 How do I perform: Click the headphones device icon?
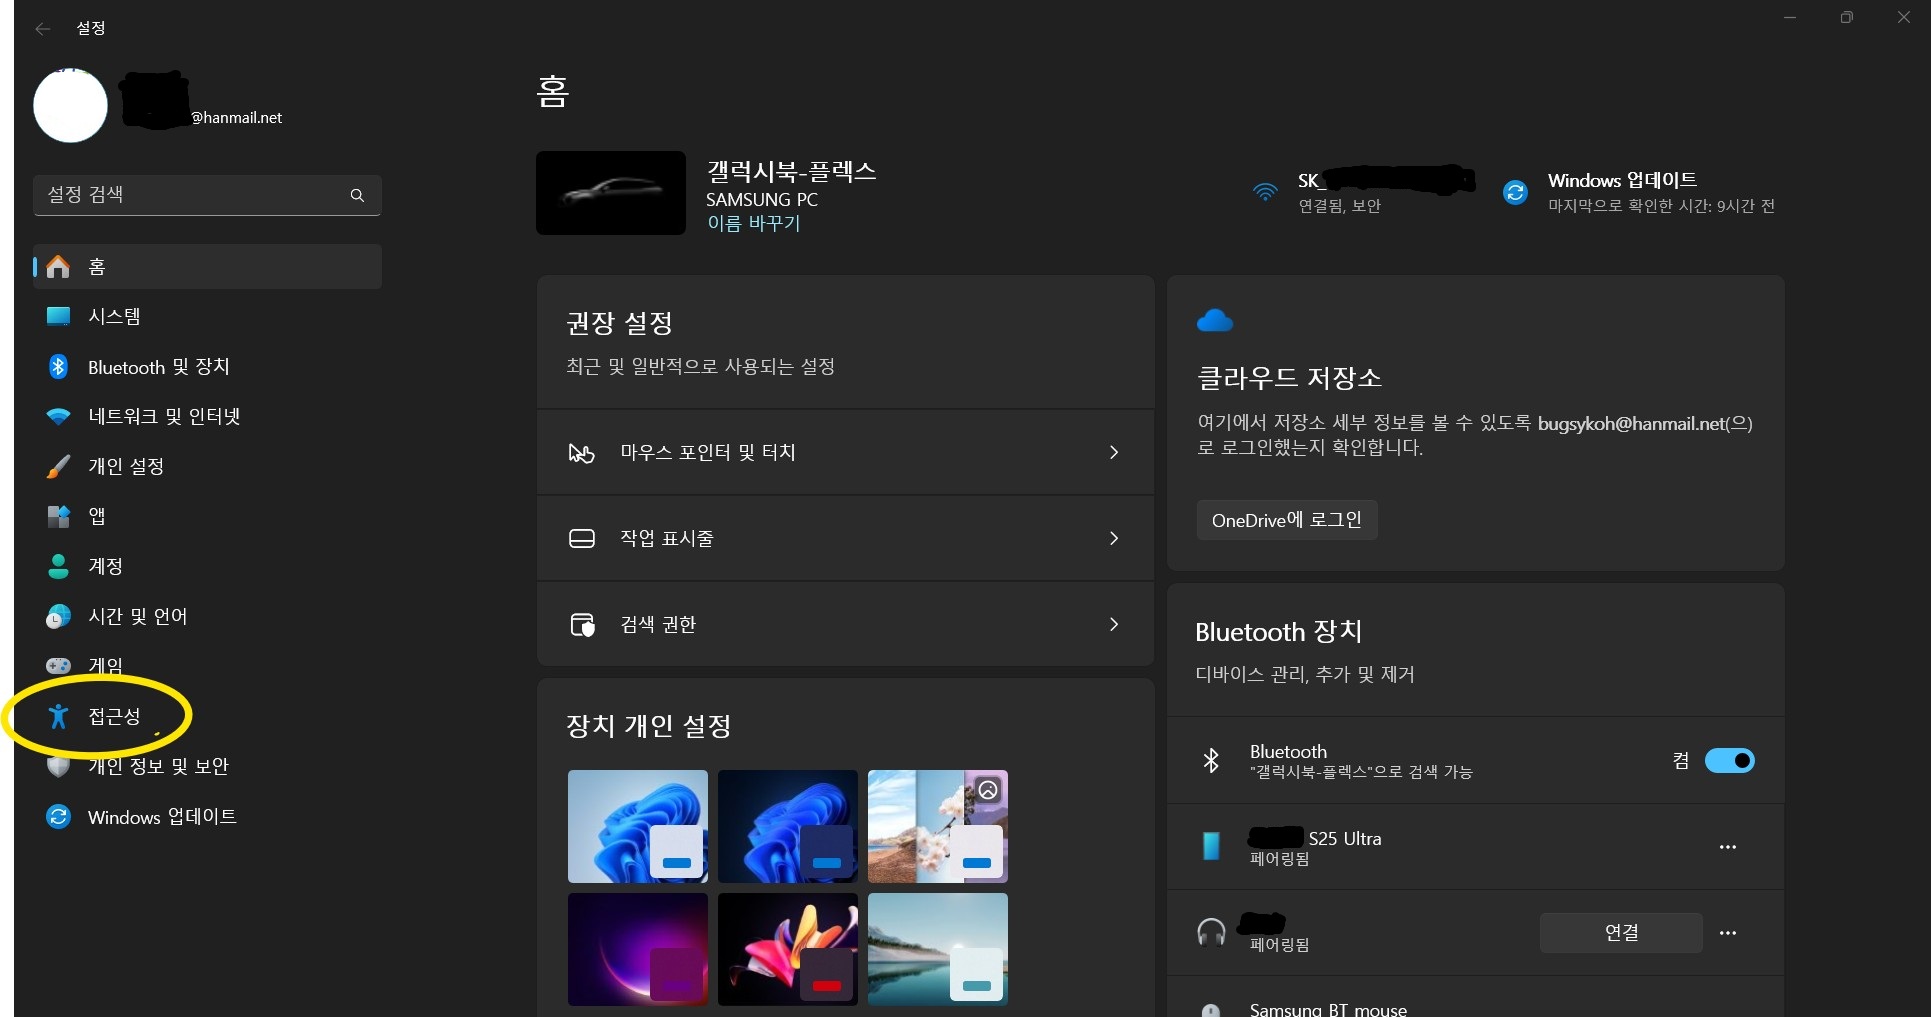pos(1211,933)
